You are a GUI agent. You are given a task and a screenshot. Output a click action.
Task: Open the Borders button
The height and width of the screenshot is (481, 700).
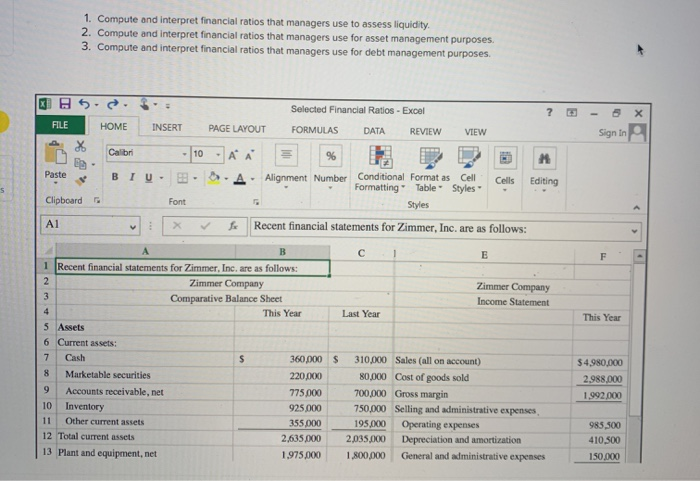pyautogui.click(x=182, y=178)
